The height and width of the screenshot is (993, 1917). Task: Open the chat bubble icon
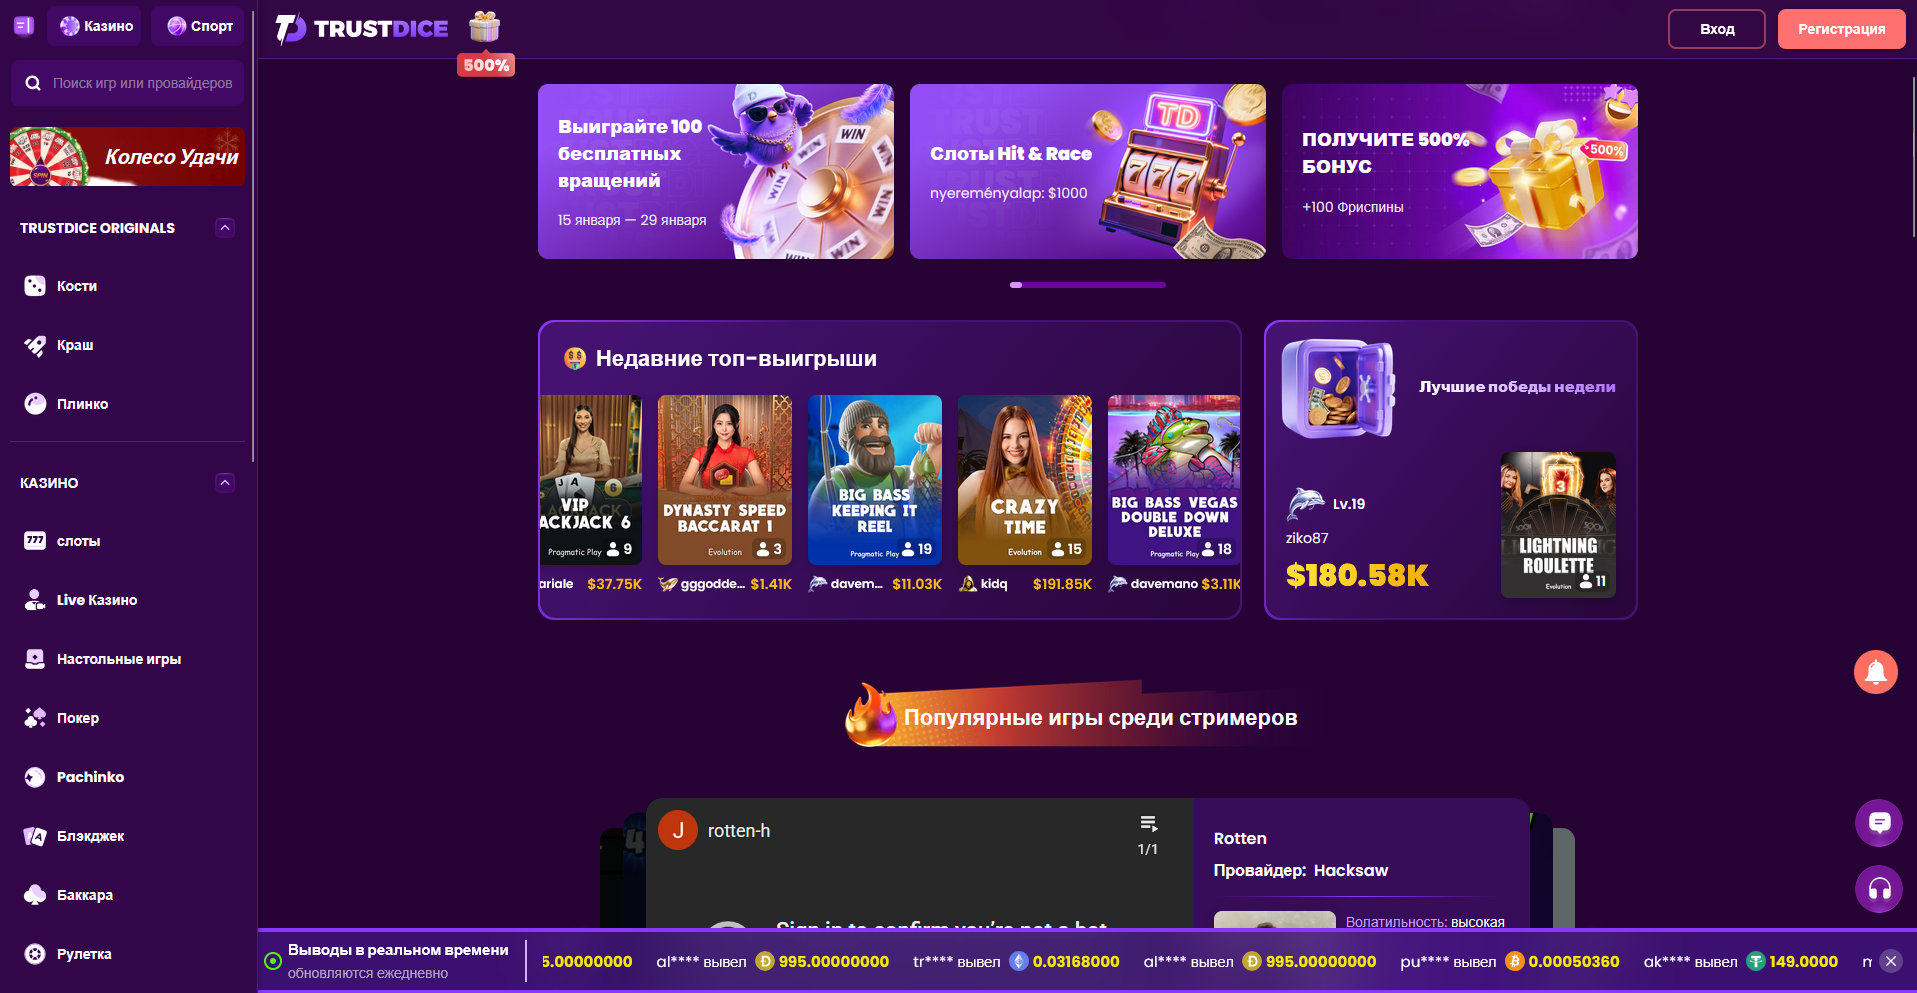click(1879, 823)
